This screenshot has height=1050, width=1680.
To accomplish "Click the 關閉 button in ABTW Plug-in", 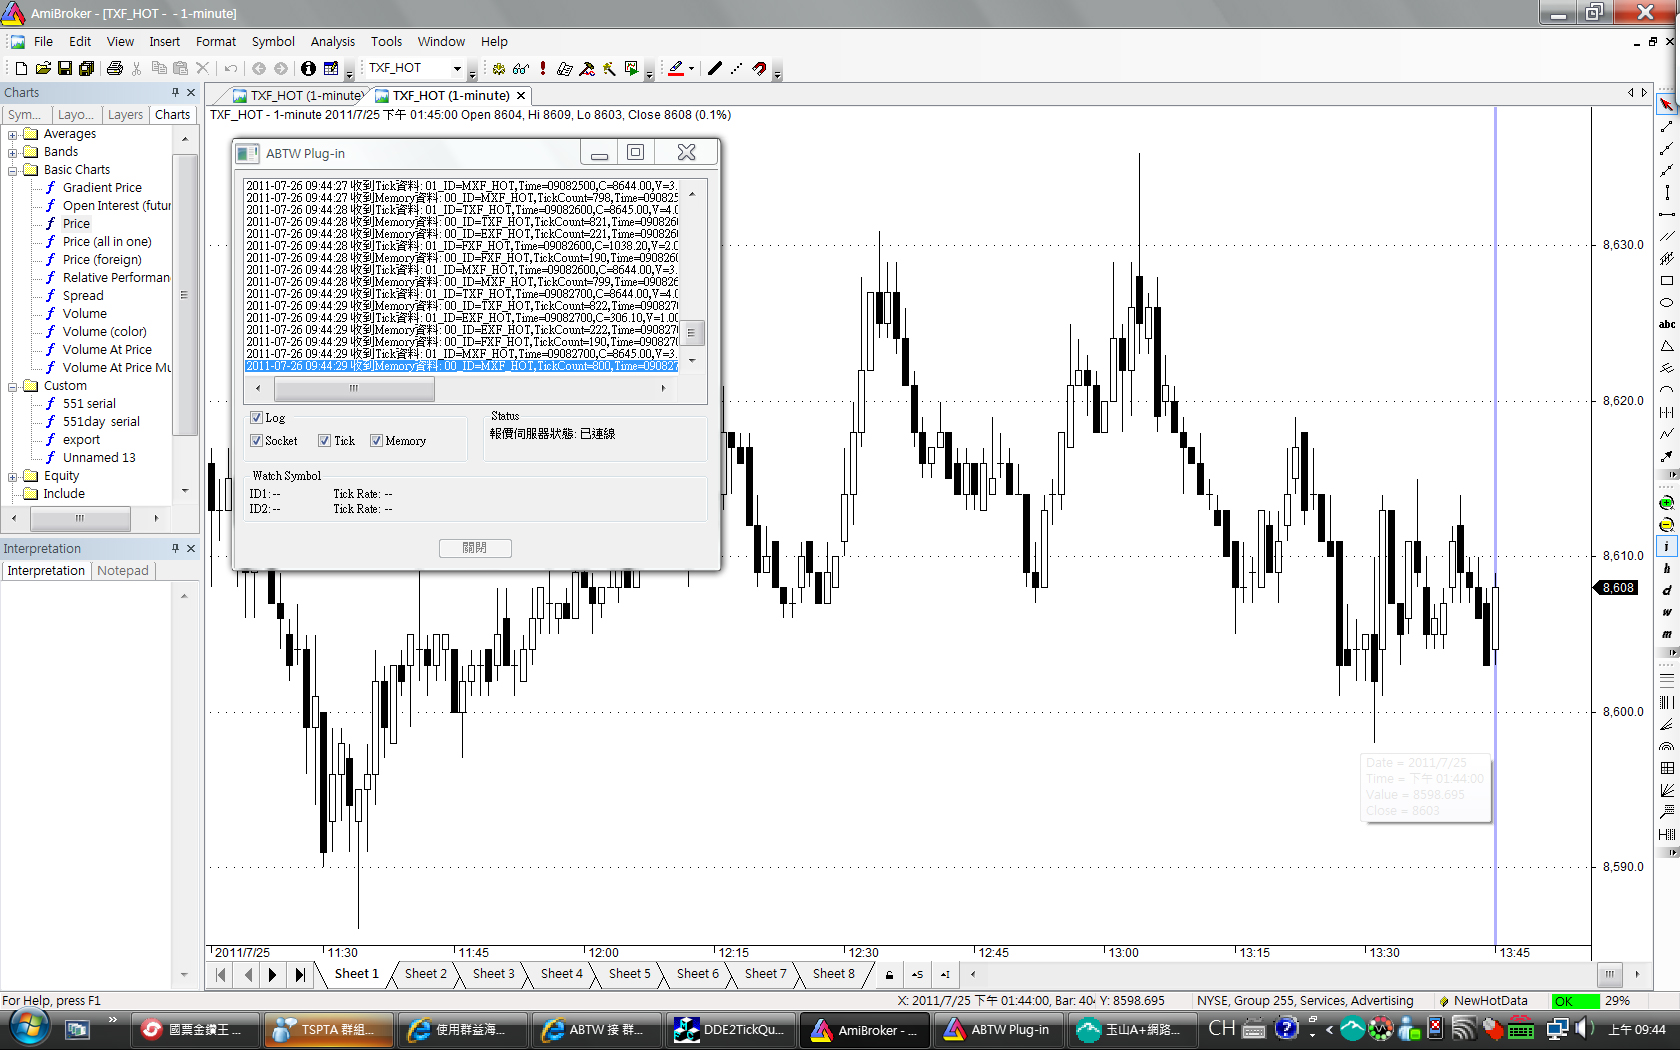I will [x=475, y=548].
